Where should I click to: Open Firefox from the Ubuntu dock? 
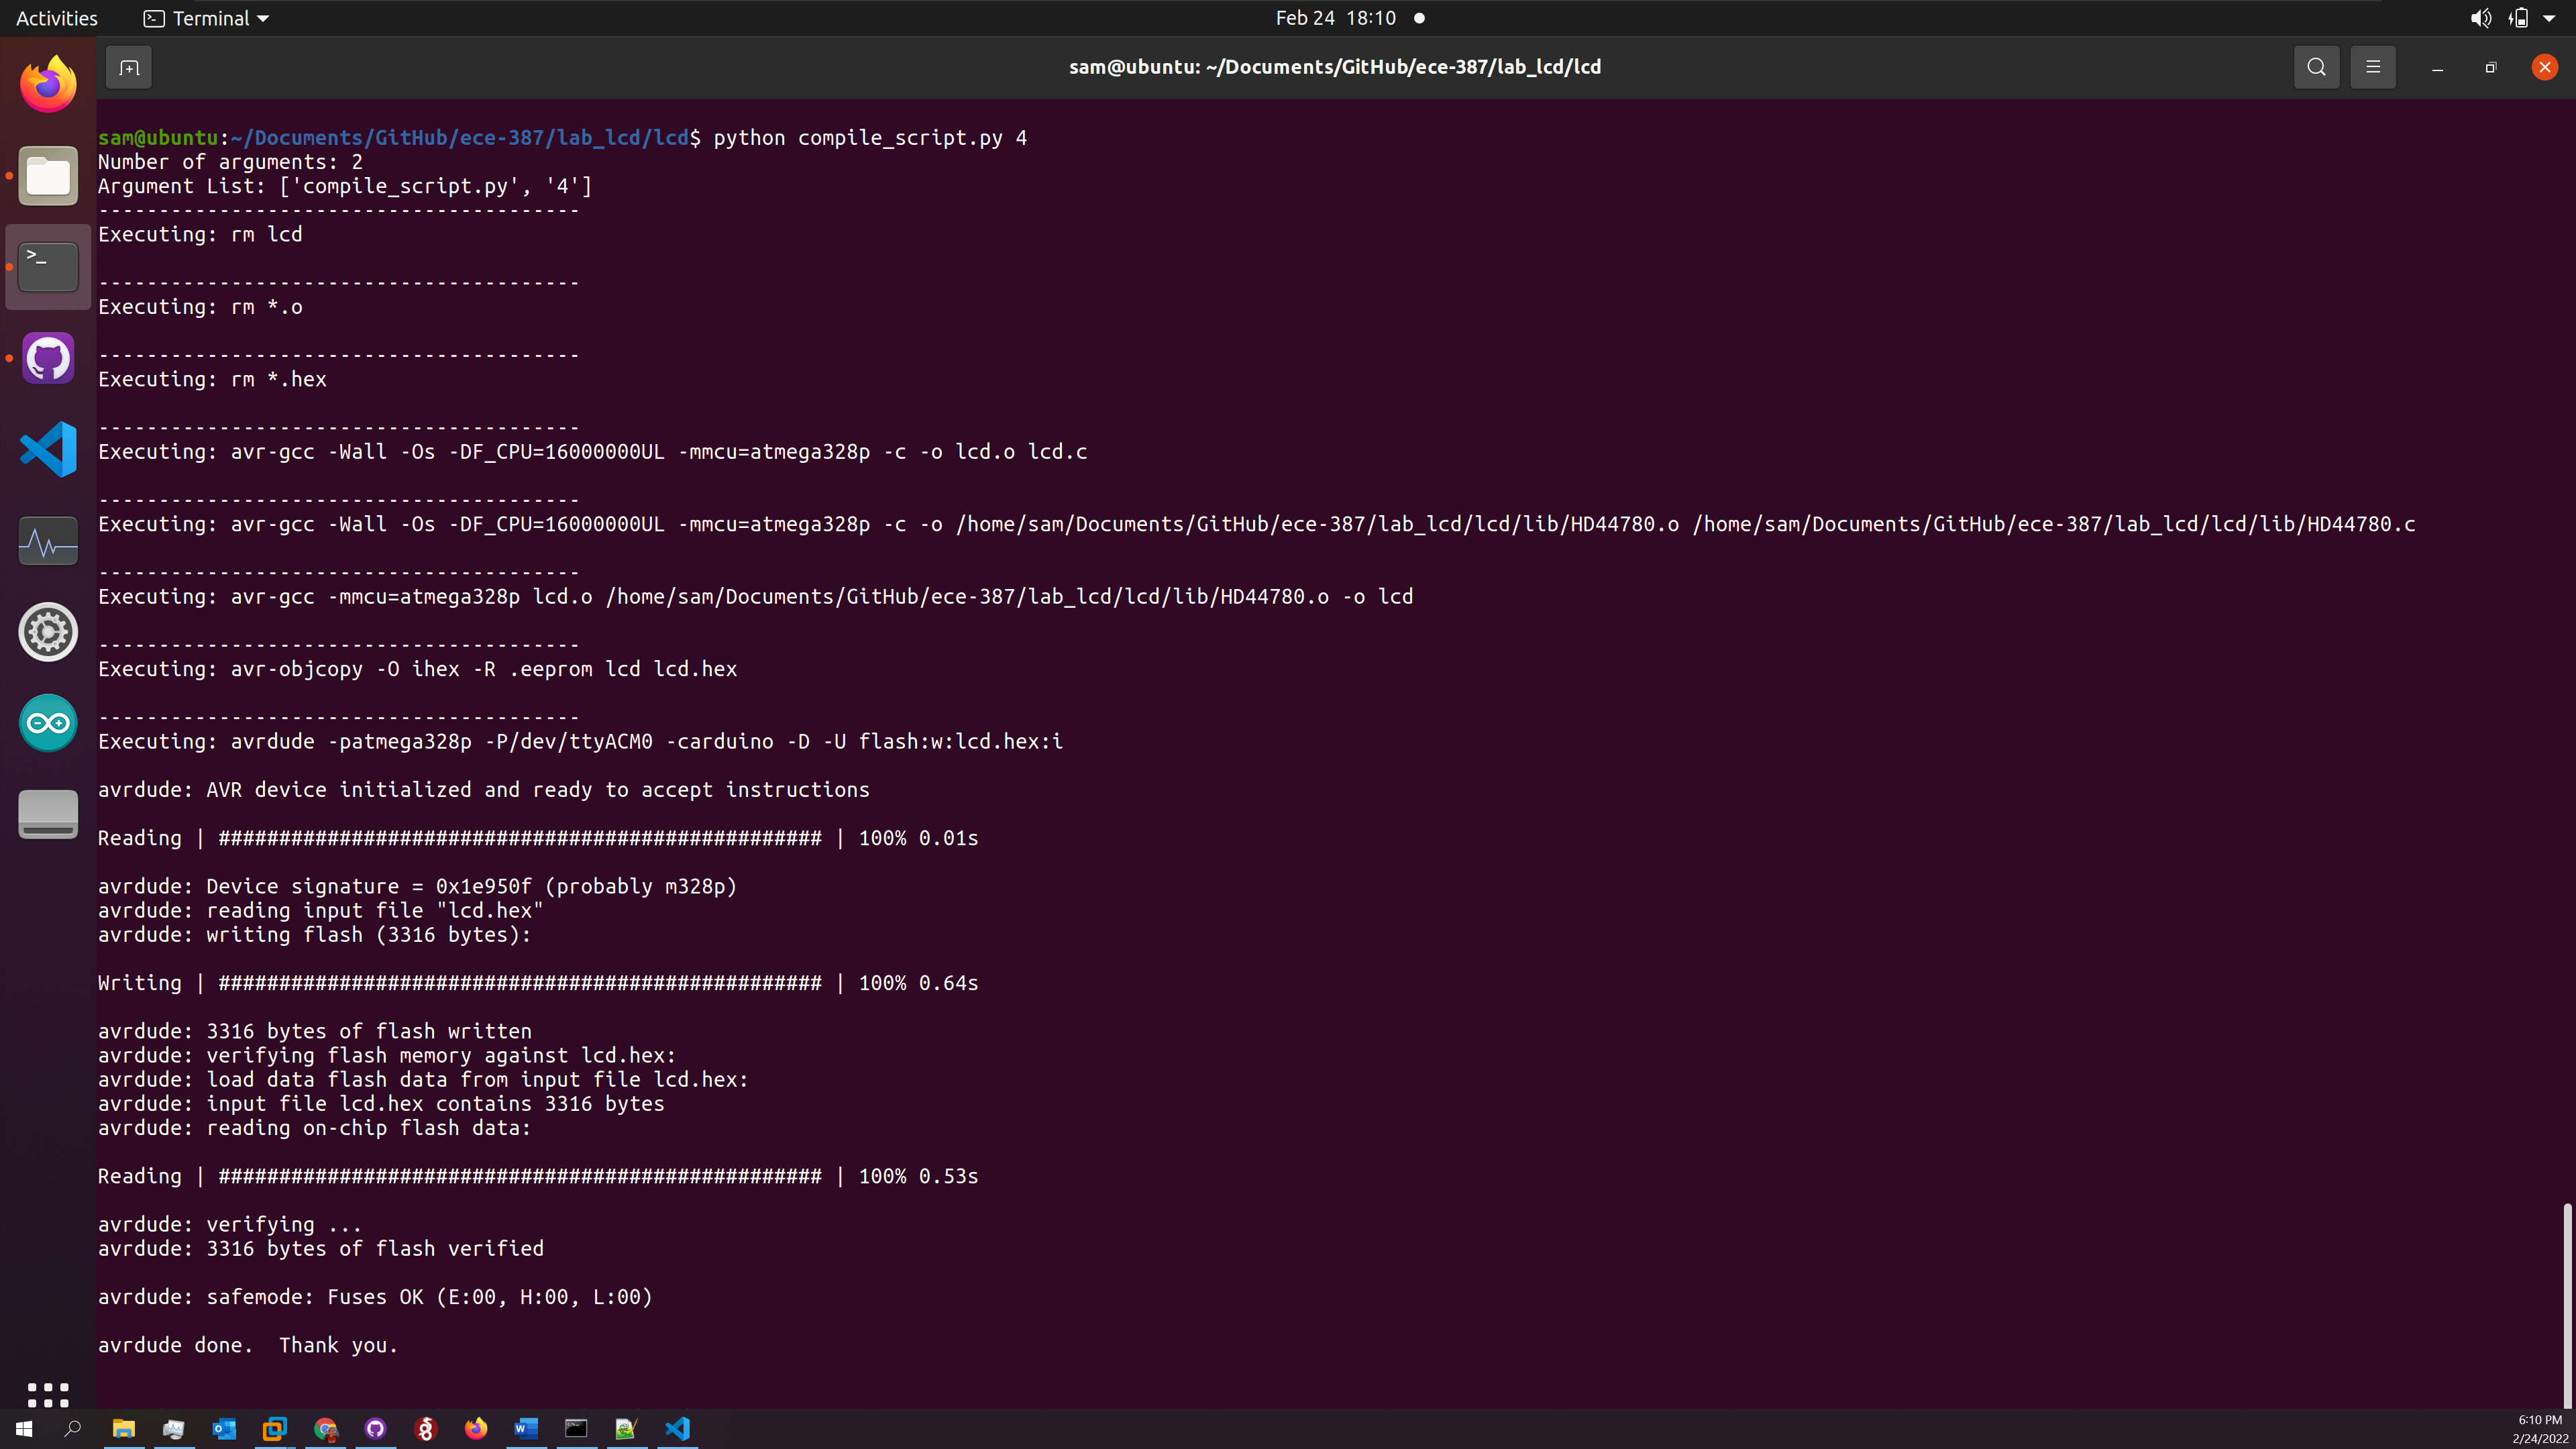coord(48,85)
